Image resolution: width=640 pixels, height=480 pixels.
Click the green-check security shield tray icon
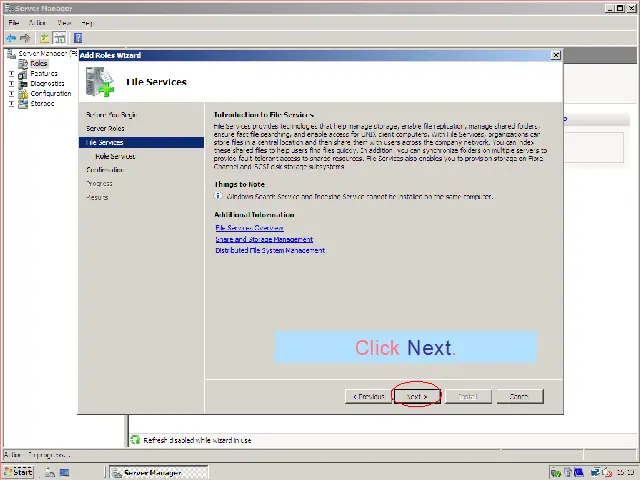click(x=556, y=473)
